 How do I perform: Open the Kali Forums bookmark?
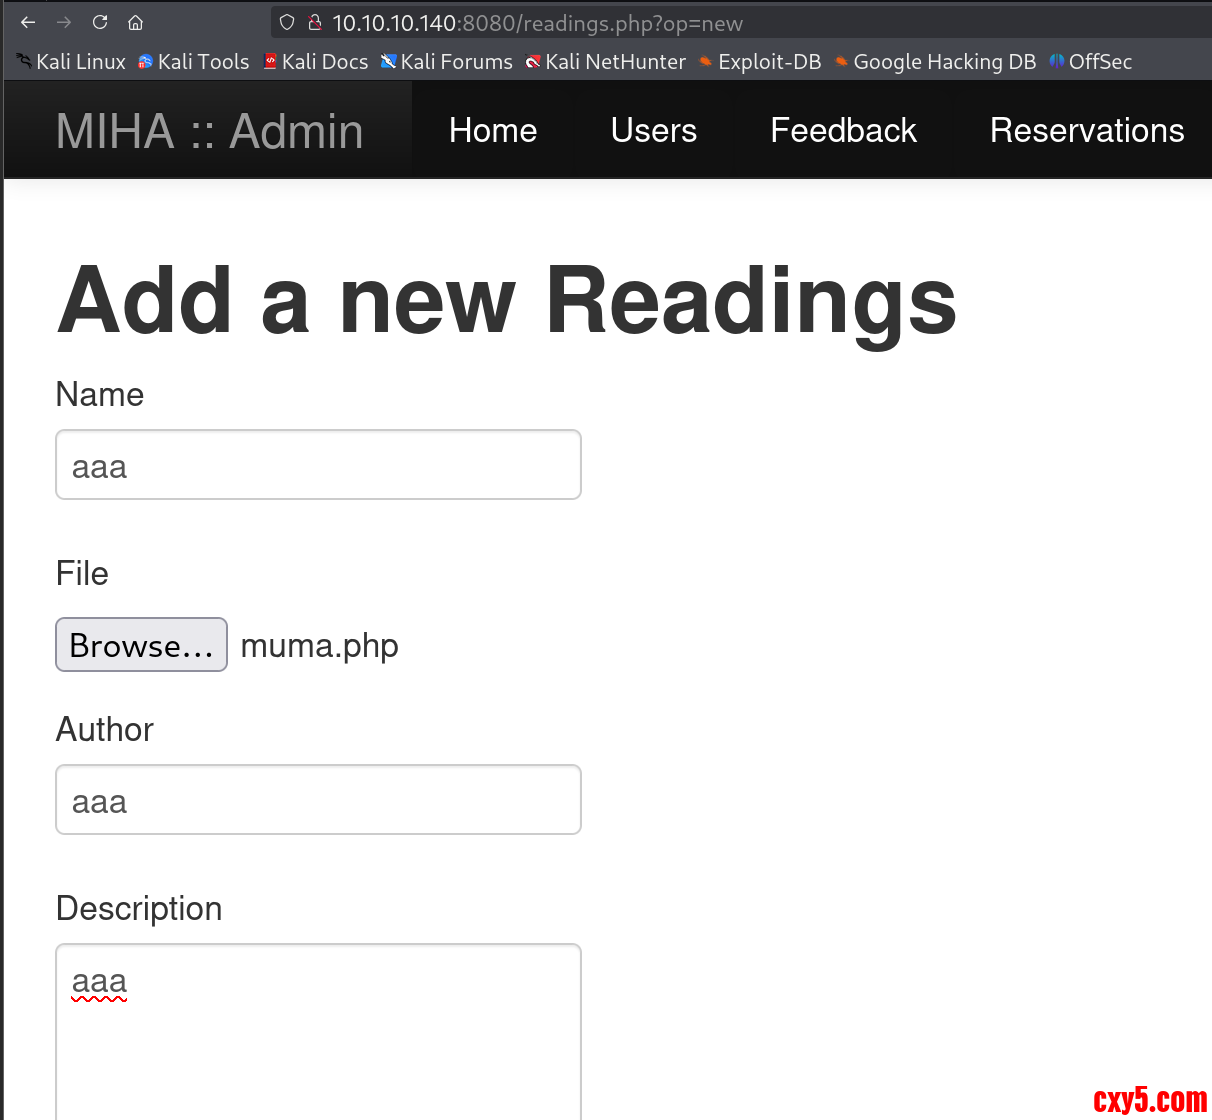point(446,62)
